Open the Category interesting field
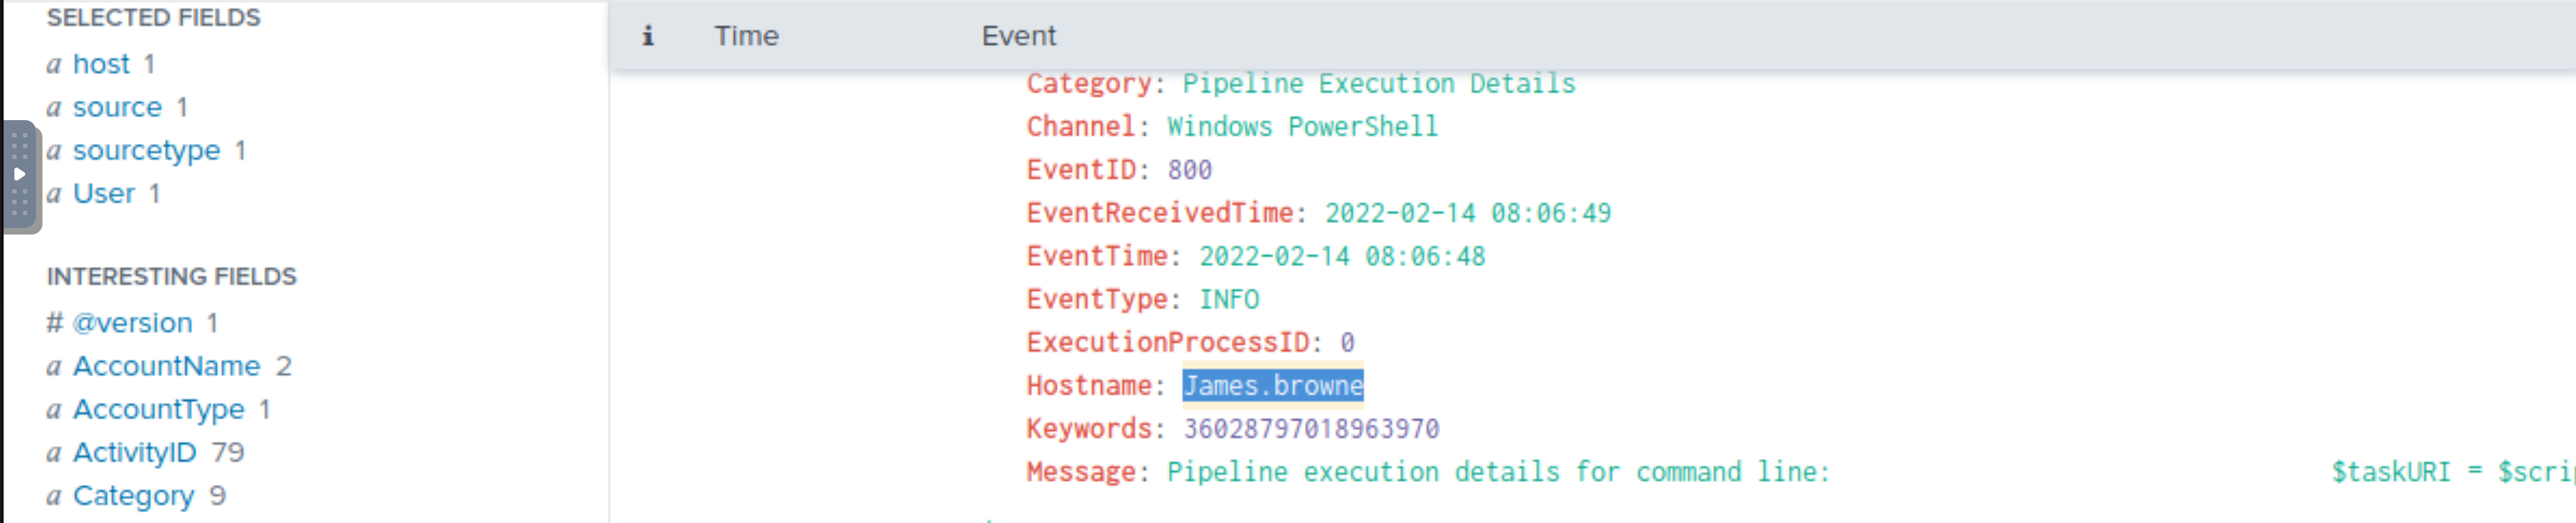The width and height of the screenshot is (2576, 523). pyautogui.click(x=133, y=495)
